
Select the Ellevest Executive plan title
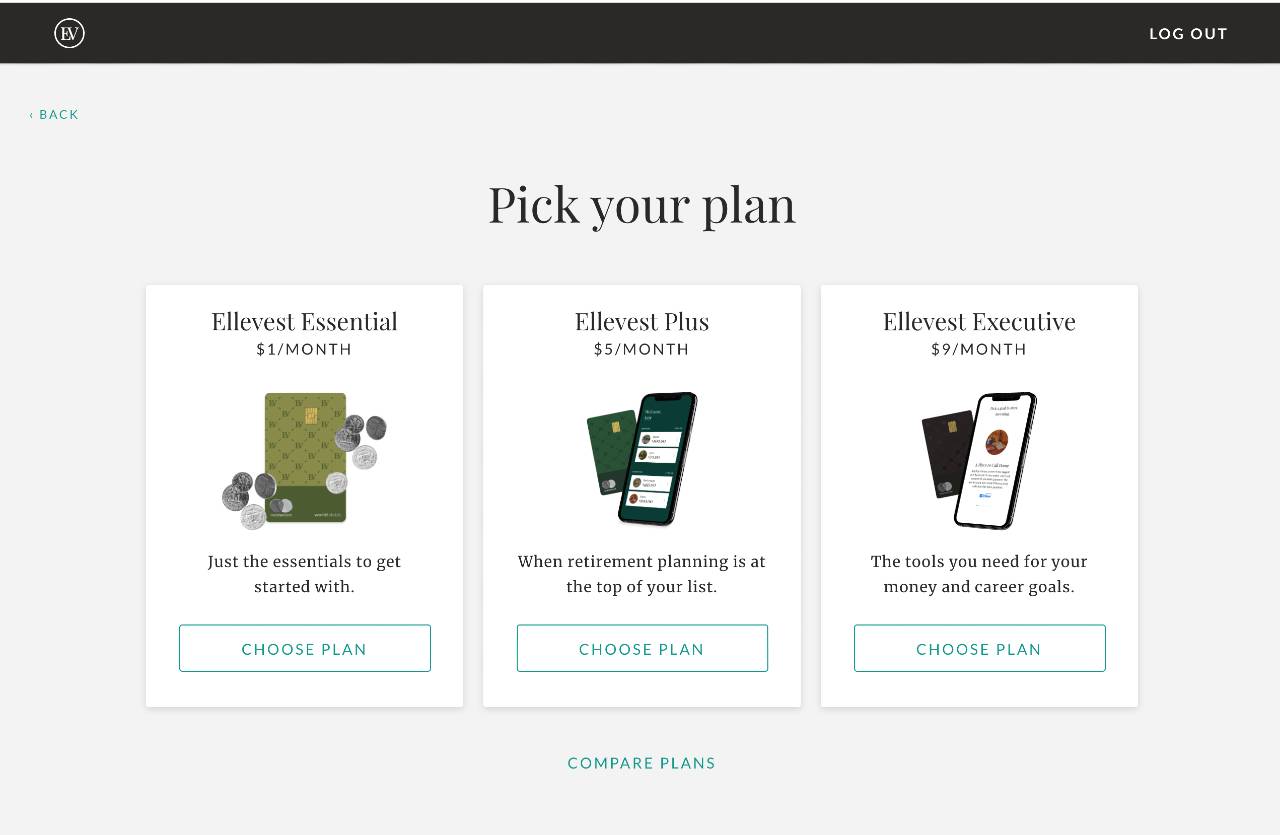(x=979, y=321)
